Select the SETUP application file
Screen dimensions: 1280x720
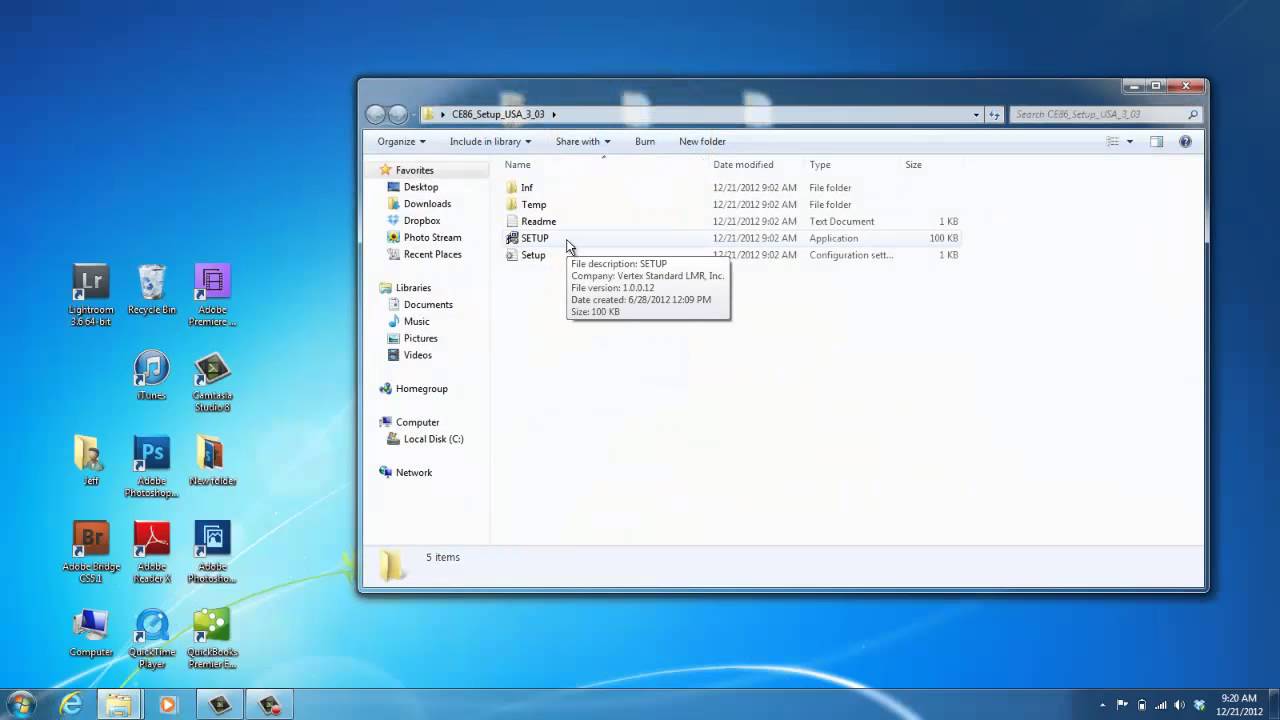(732, 239)
